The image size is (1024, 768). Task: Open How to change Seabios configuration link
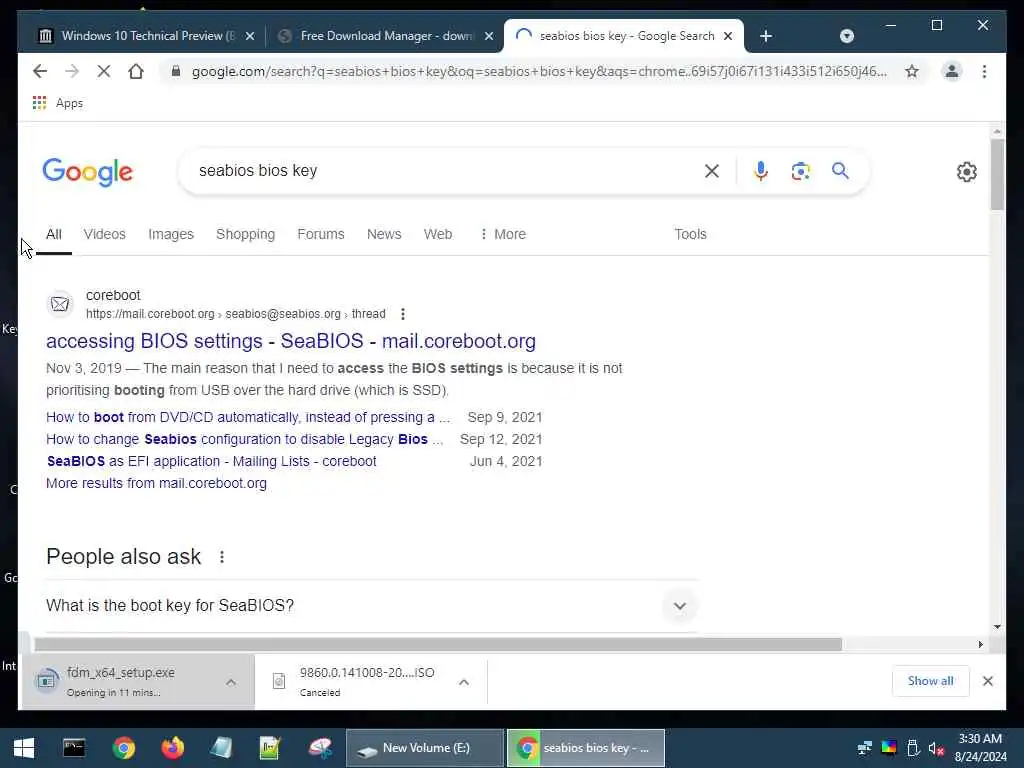244,439
